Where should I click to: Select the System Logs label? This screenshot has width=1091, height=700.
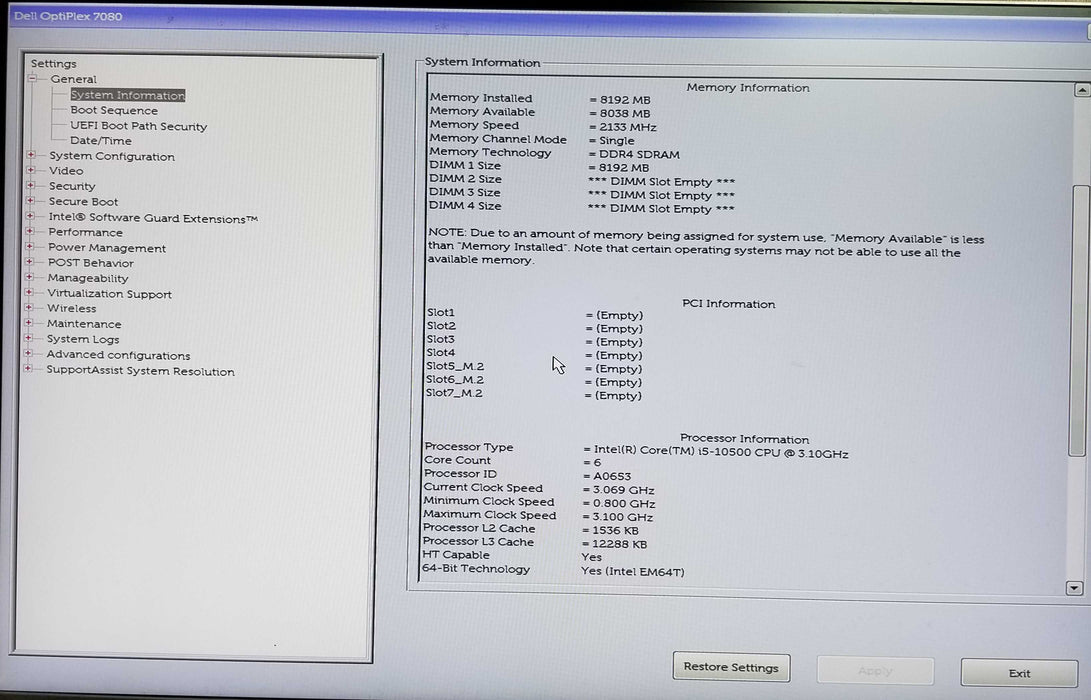(83, 340)
